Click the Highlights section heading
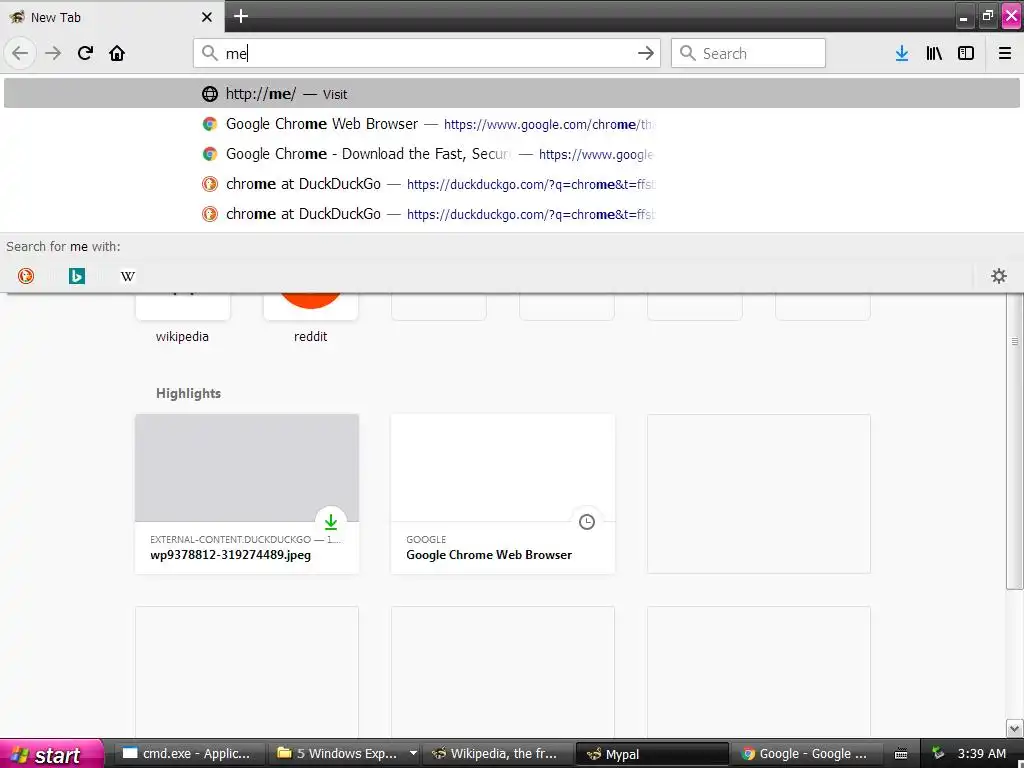Image resolution: width=1024 pixels, height=768 pixels. click(188, 393)
